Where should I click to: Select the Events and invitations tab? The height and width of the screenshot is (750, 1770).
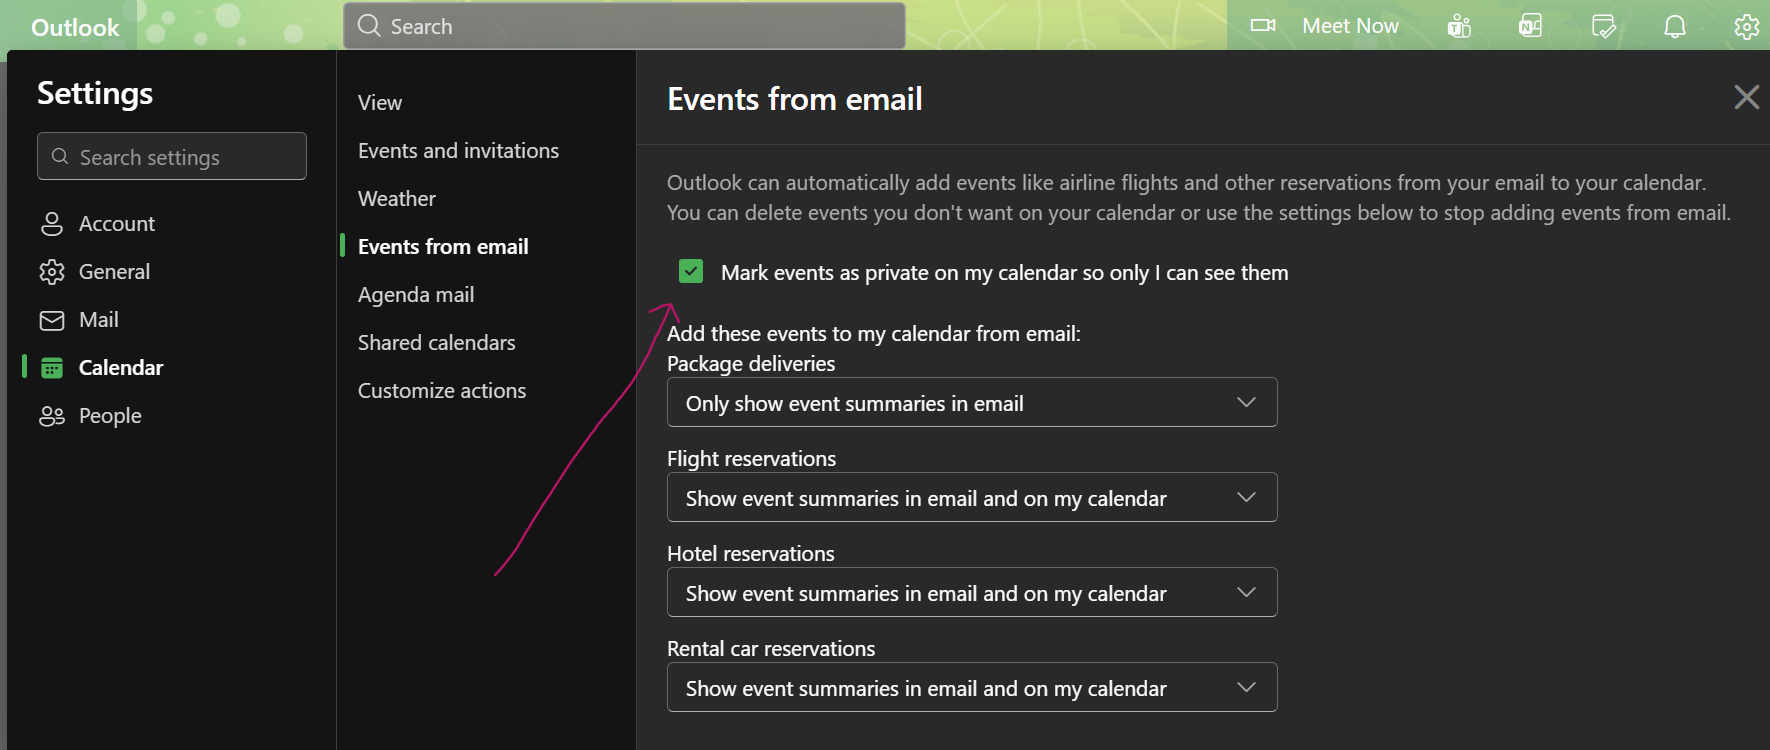pyautogui.click(x=458, y=151)
